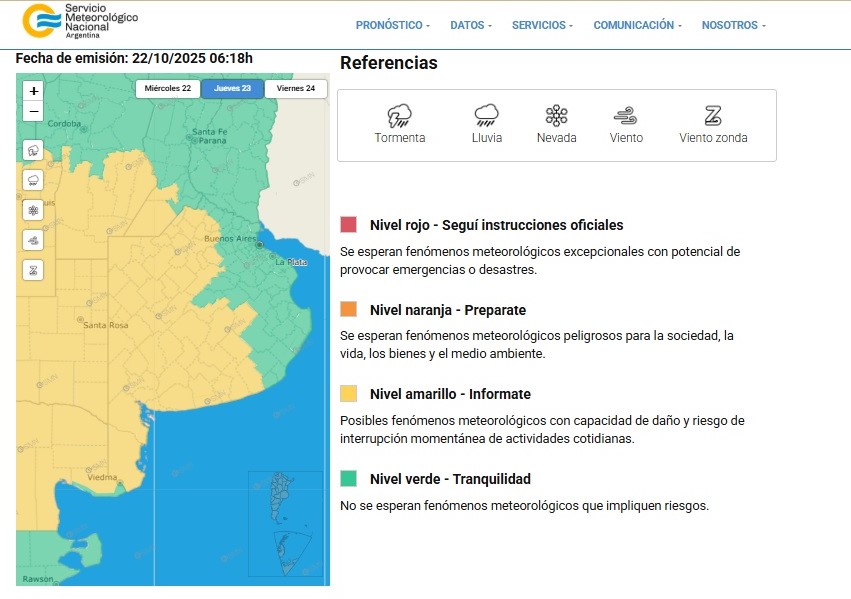Open the SERVICIOS dropdown menu
Screen dimensions: 851x599
click(542, 26)
